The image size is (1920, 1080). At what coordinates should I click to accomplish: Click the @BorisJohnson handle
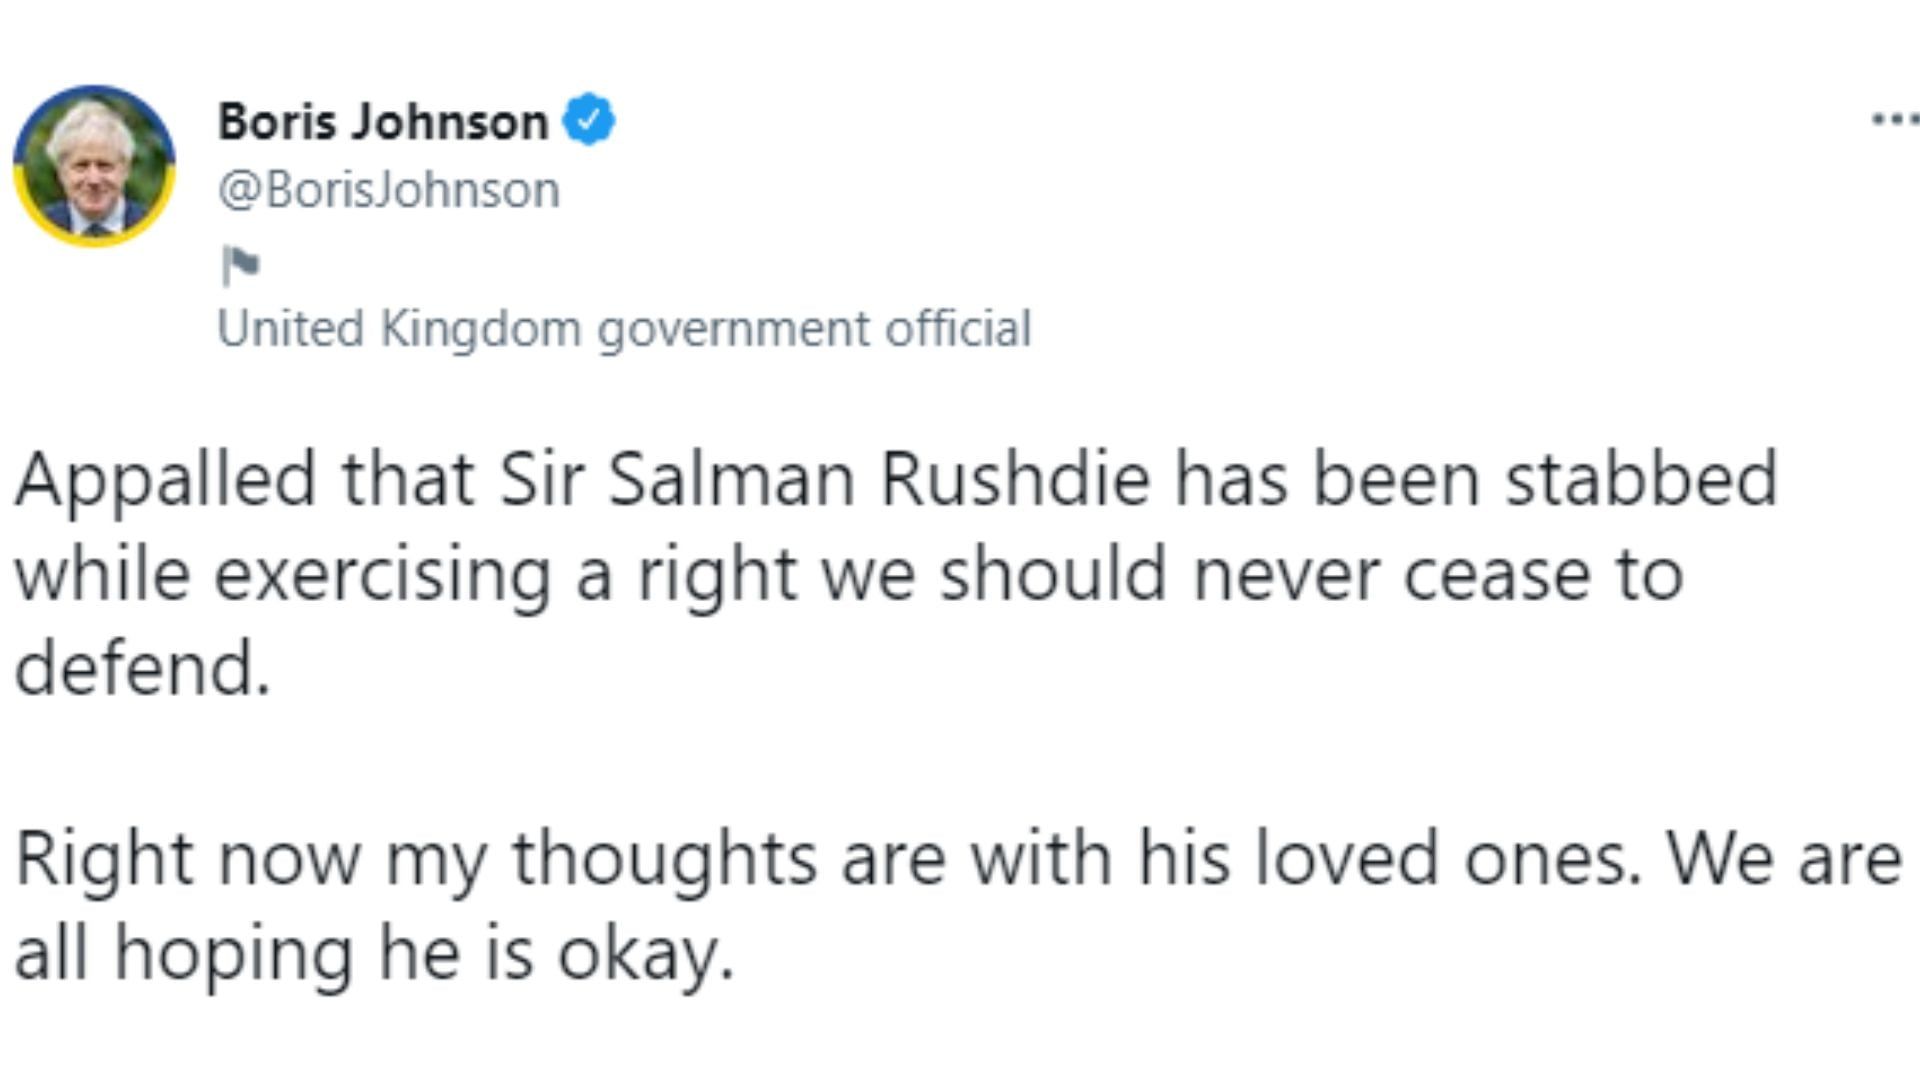388,186
